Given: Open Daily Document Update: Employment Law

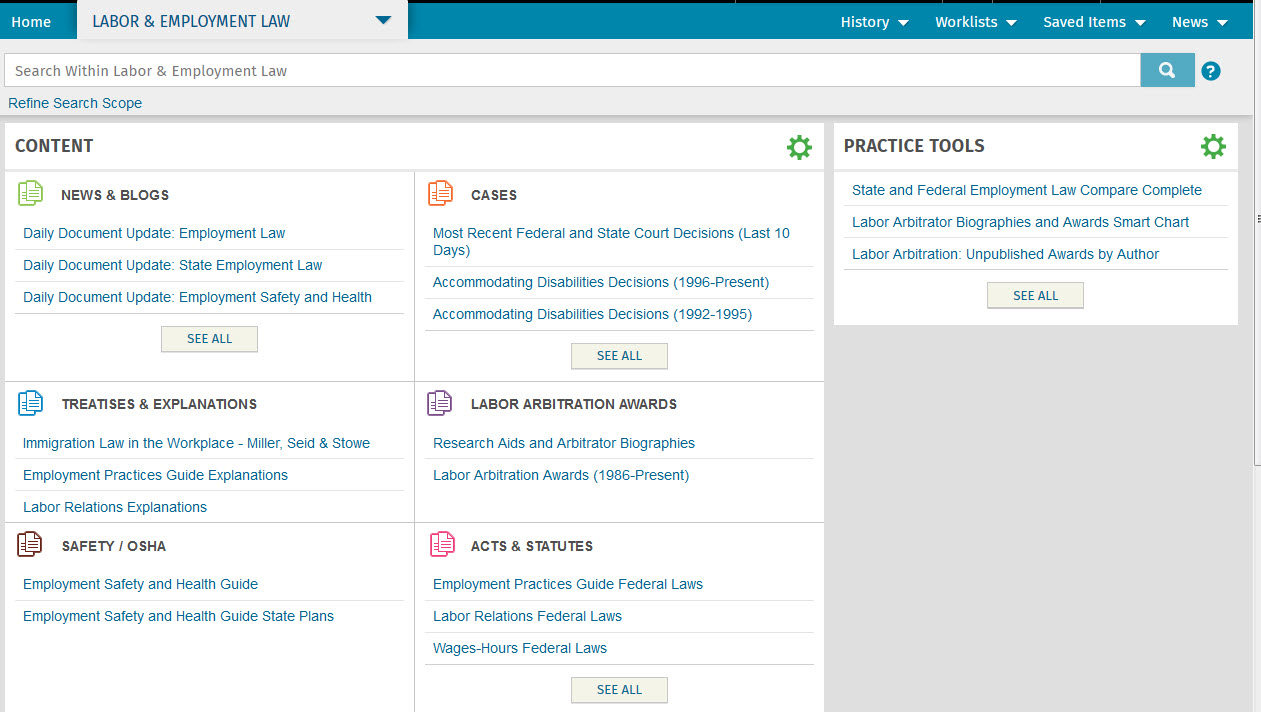Looking at the screenshot, I should coord(154,233).
